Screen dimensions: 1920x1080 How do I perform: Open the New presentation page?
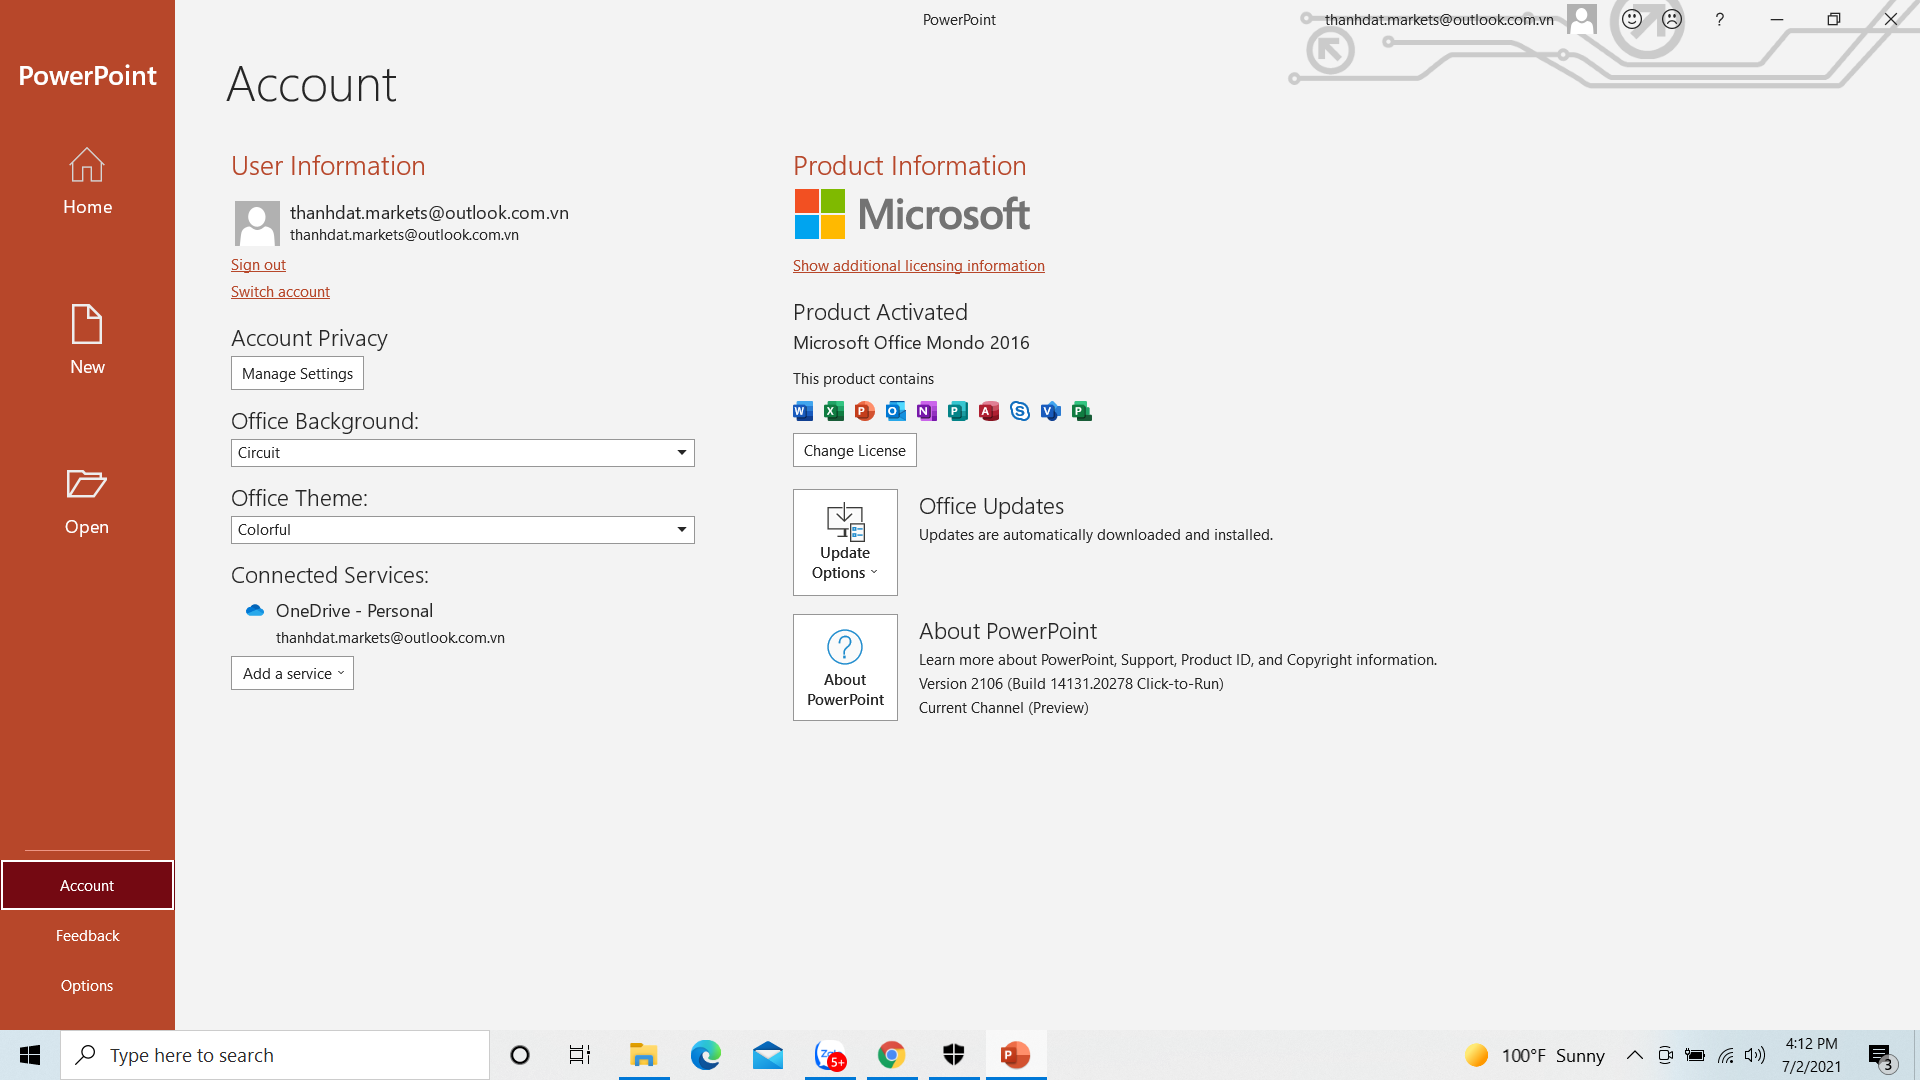pyautogui.click(x=87, y=340)
